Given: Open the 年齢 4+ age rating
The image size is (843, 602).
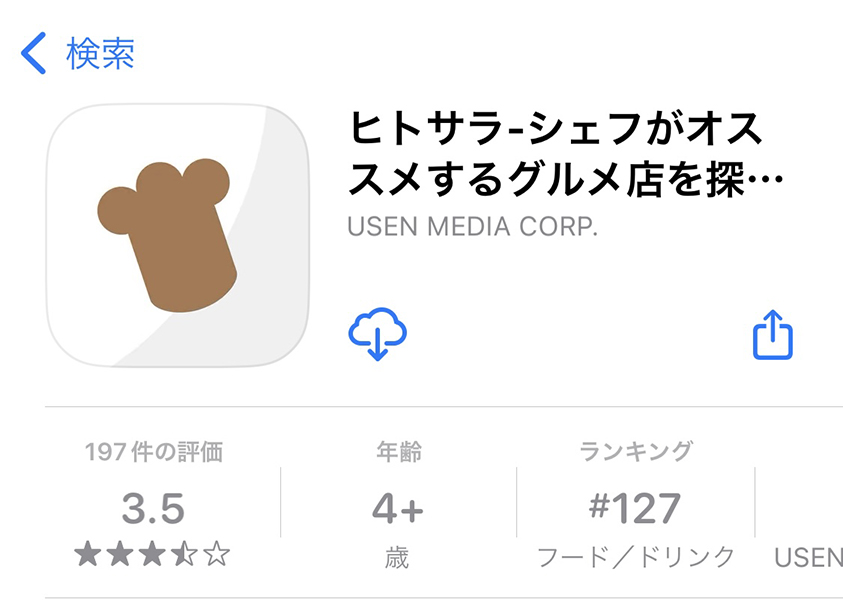Looking at the screenshot, I should (398, 505).
